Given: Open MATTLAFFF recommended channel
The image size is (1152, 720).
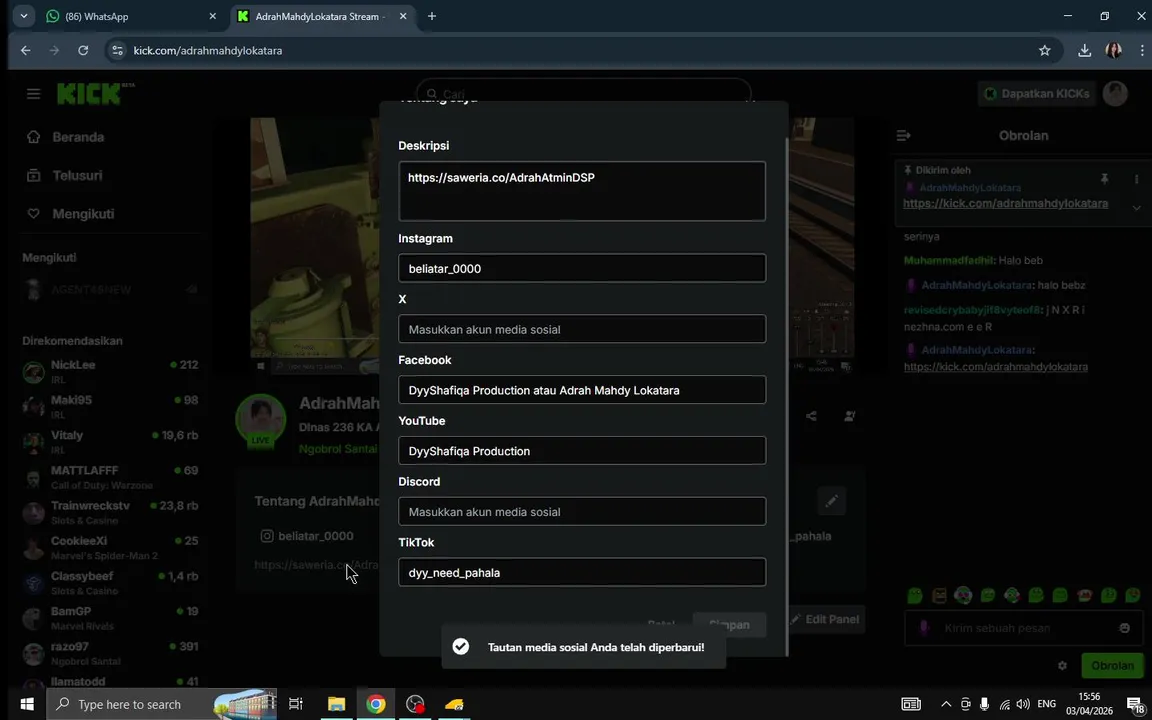Looking at the screenshot, I should tap(110, 478).
